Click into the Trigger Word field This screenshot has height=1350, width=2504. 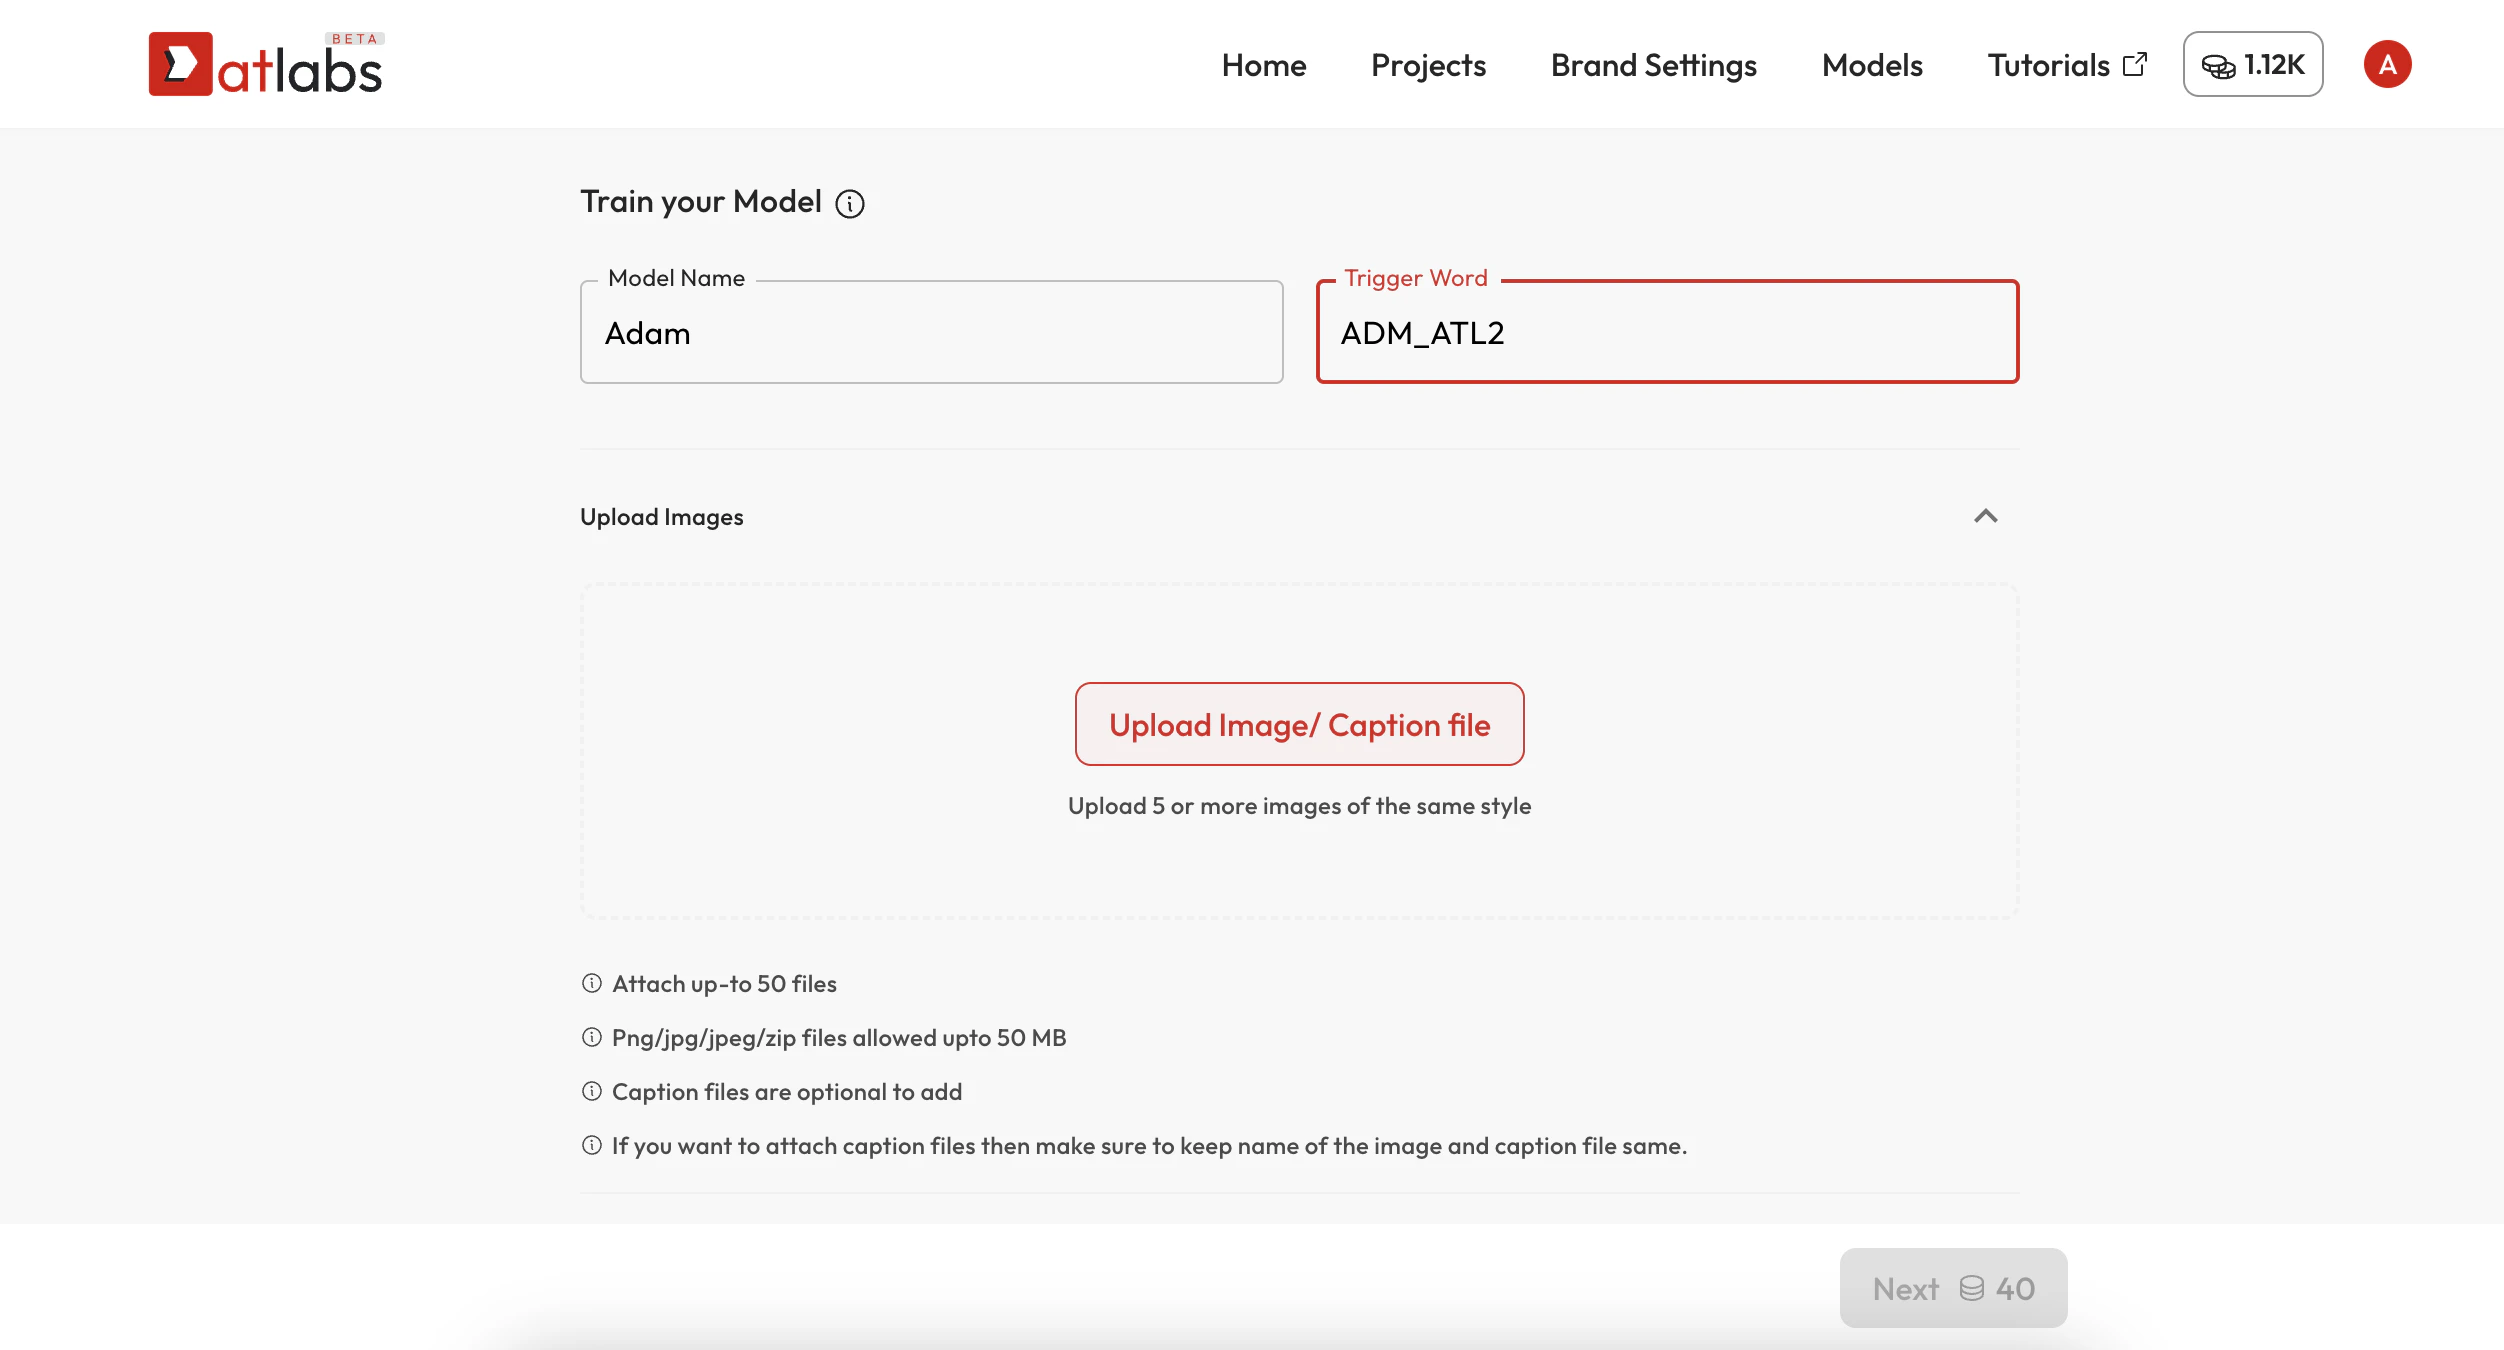tap(1667, 333)
